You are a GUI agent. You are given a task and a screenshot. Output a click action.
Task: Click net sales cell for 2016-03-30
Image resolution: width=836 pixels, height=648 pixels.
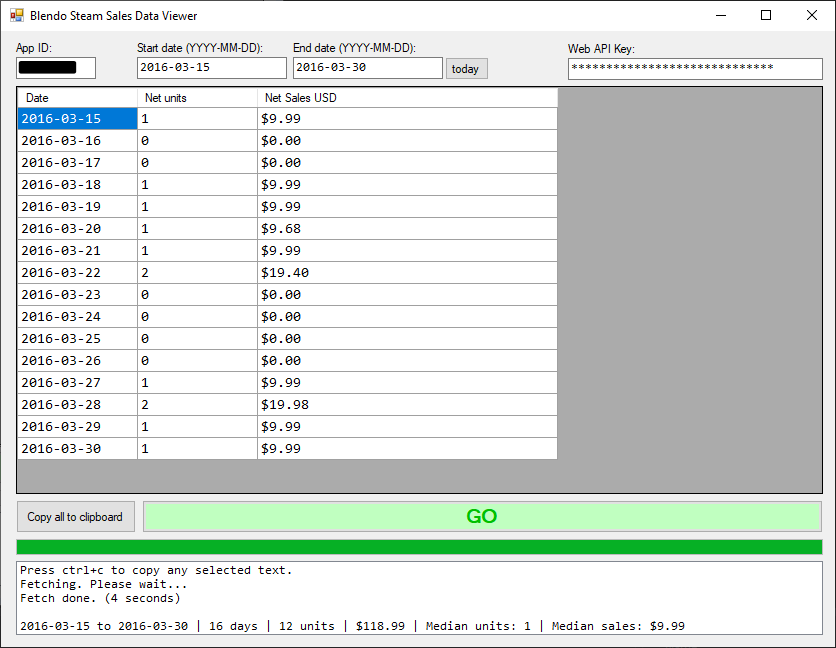tap(407, 449)
